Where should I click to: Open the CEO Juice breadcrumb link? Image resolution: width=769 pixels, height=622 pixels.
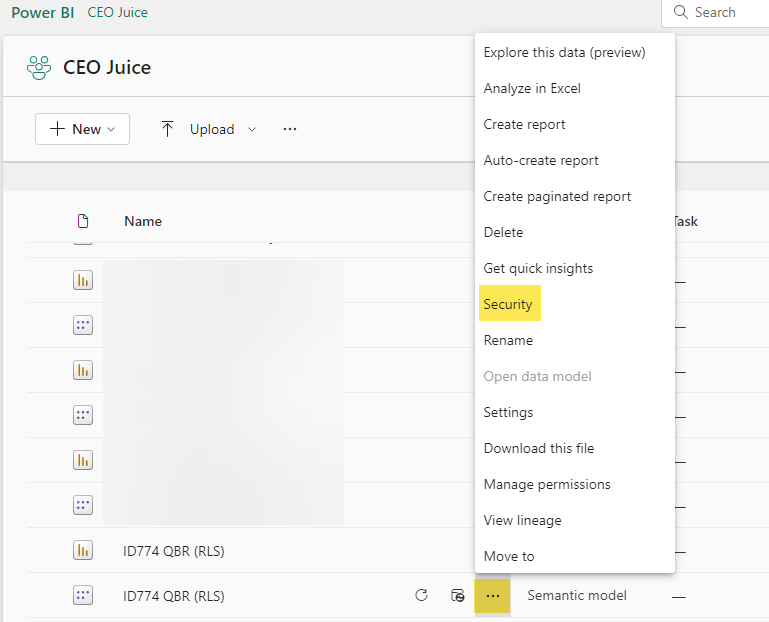pos(118,13)
